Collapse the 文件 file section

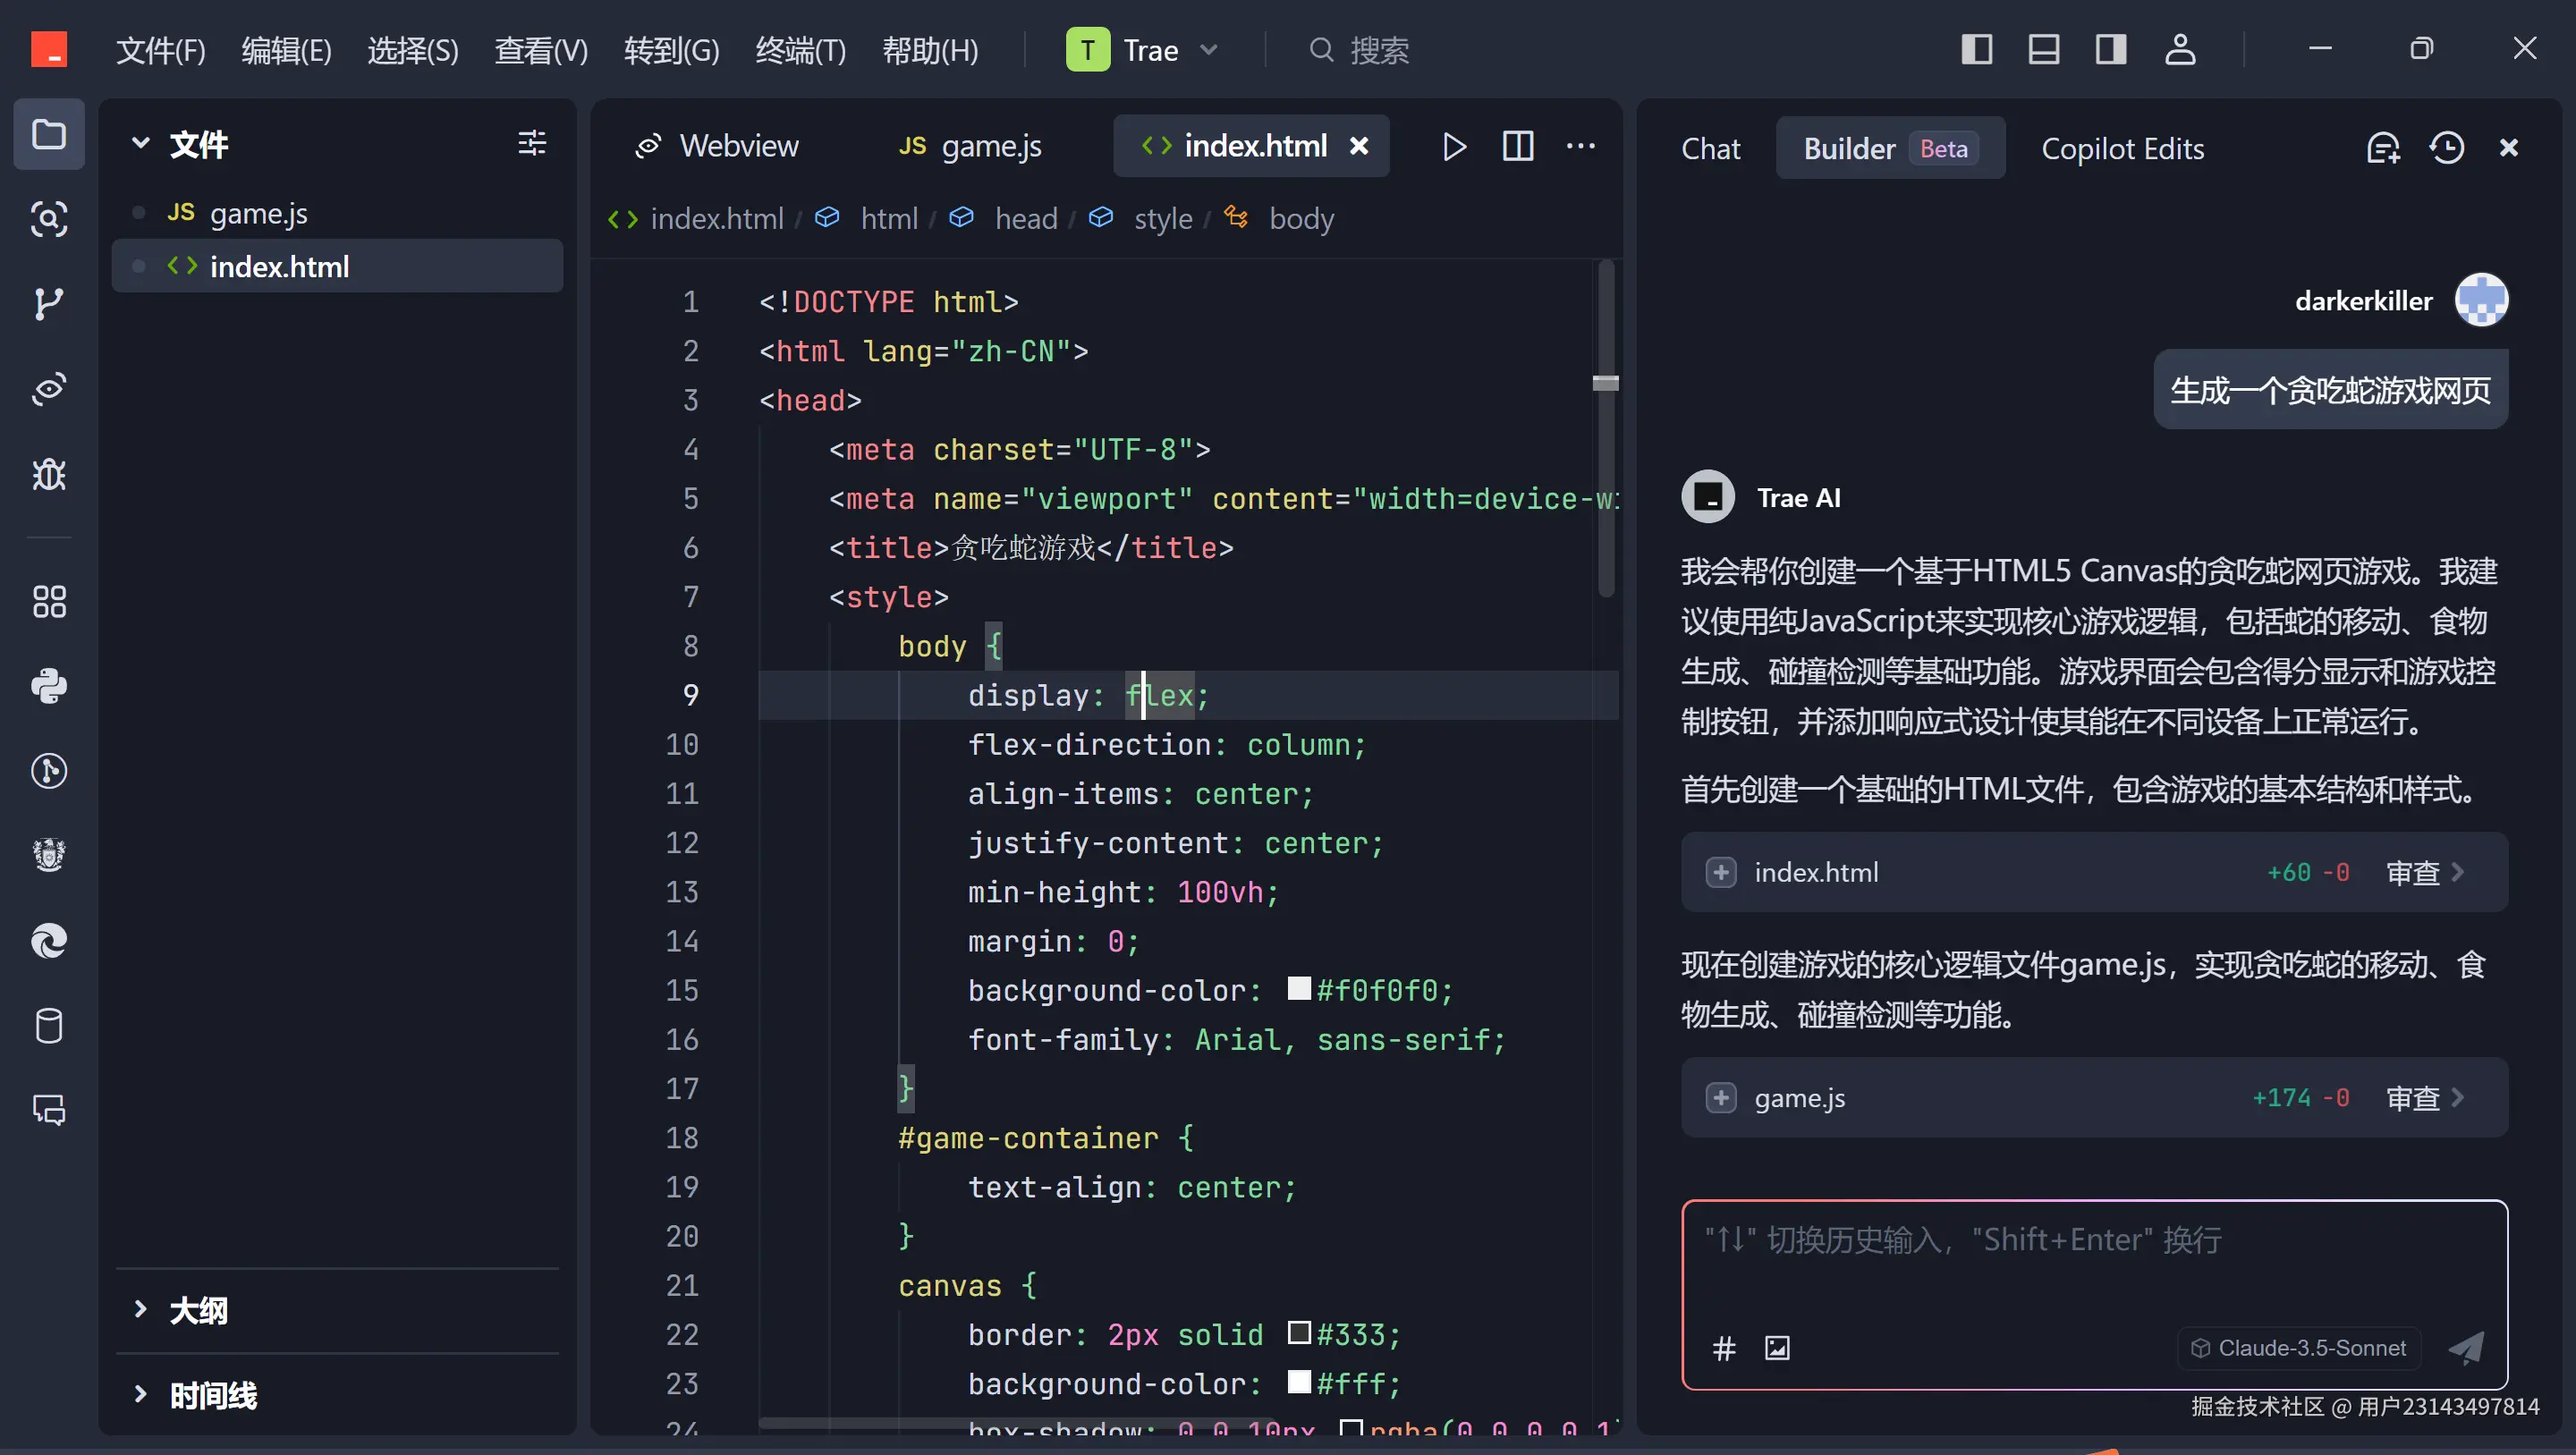140,144
